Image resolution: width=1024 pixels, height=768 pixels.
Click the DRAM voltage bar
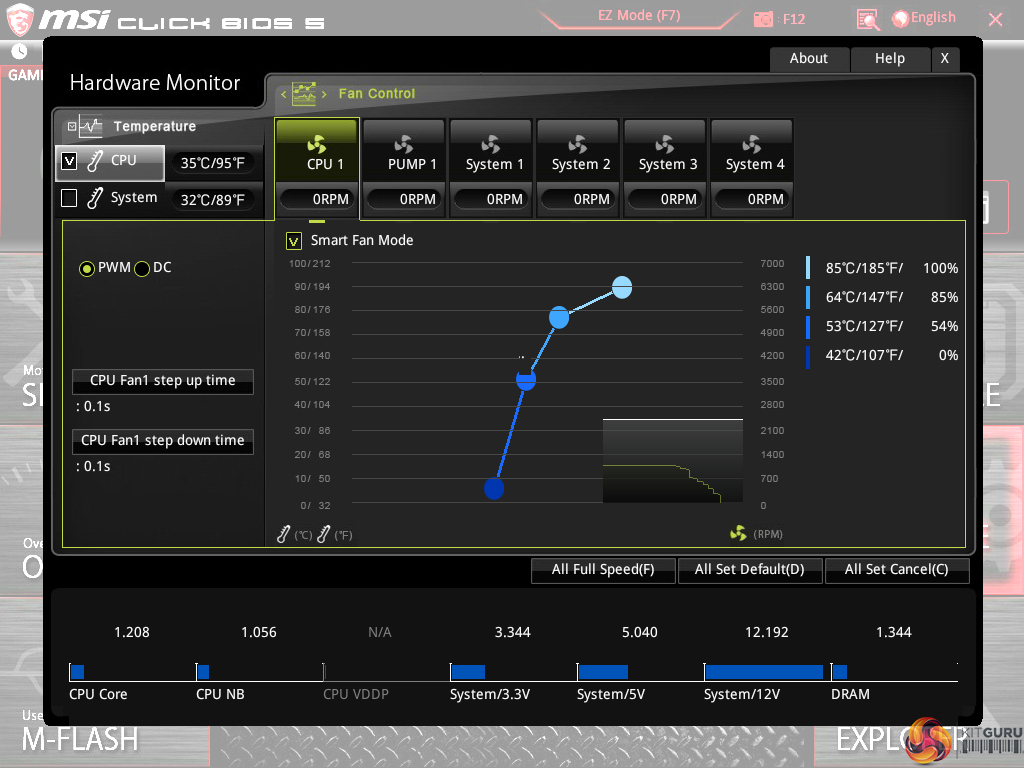click(x=840, y=672)
